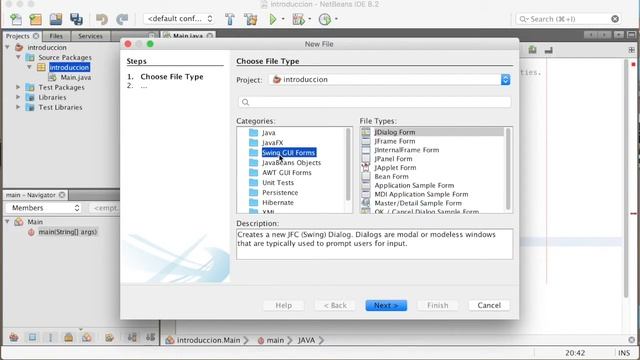The height and width of the screenshot is (360, 640).
Task: Select Main.java in Projects tree
Action: (x=76, y=78)
